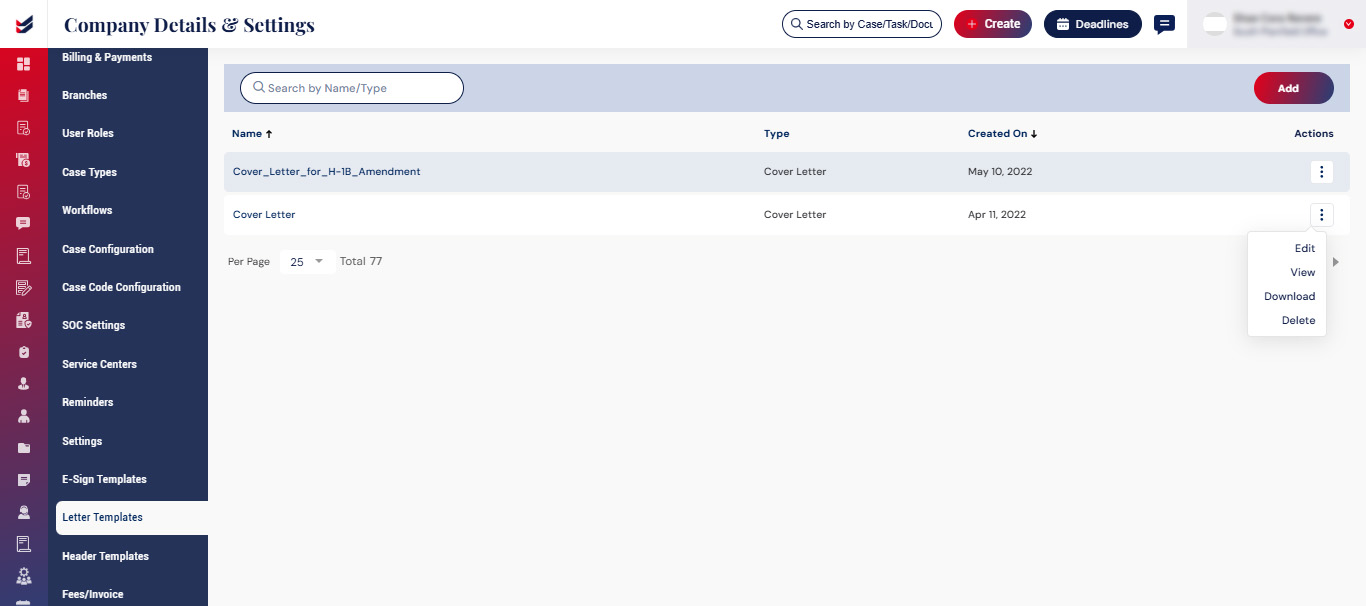Click the sticky note icon in sidebar
The height and width of the screenshot is (606, 1366).
(24, 480)
